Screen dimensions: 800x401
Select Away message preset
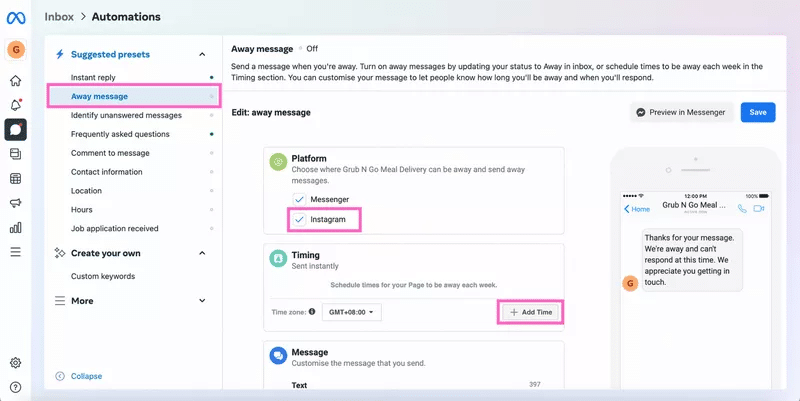134,96
